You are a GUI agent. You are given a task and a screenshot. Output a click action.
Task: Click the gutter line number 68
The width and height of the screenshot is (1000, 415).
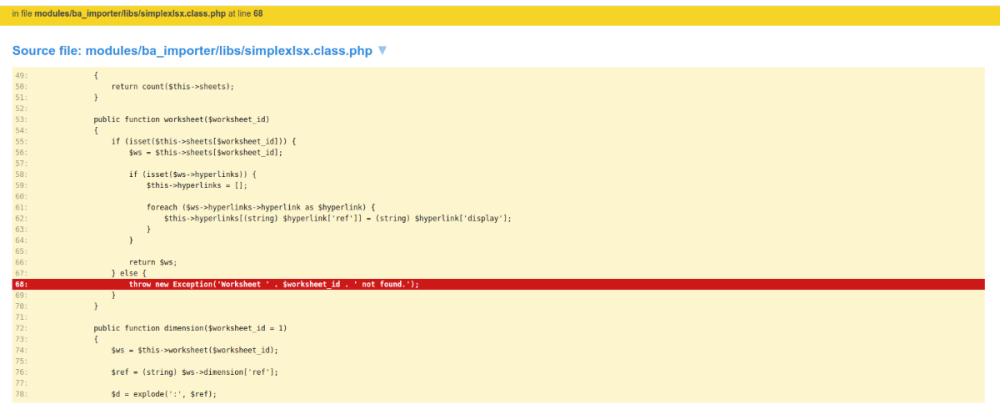[21, 284]
